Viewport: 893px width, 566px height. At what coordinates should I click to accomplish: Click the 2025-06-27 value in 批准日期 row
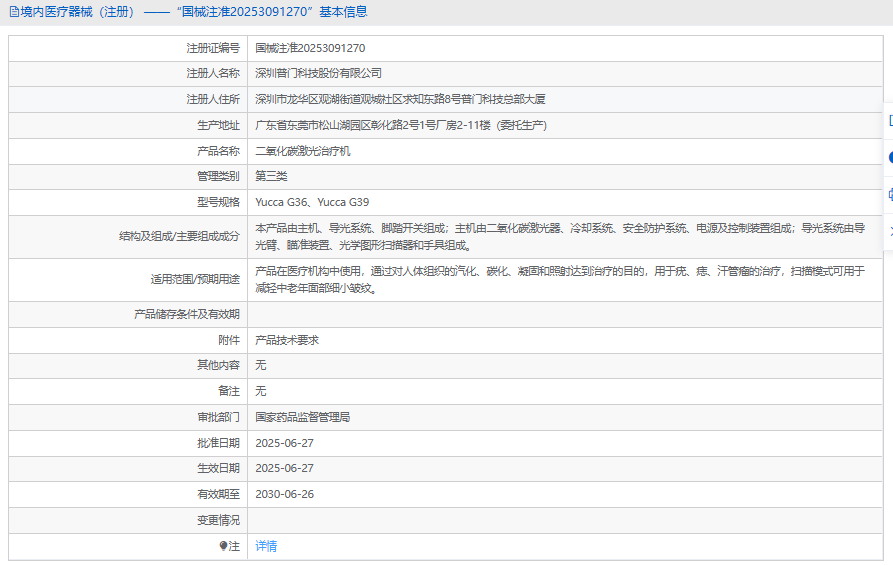coord(284,443)
